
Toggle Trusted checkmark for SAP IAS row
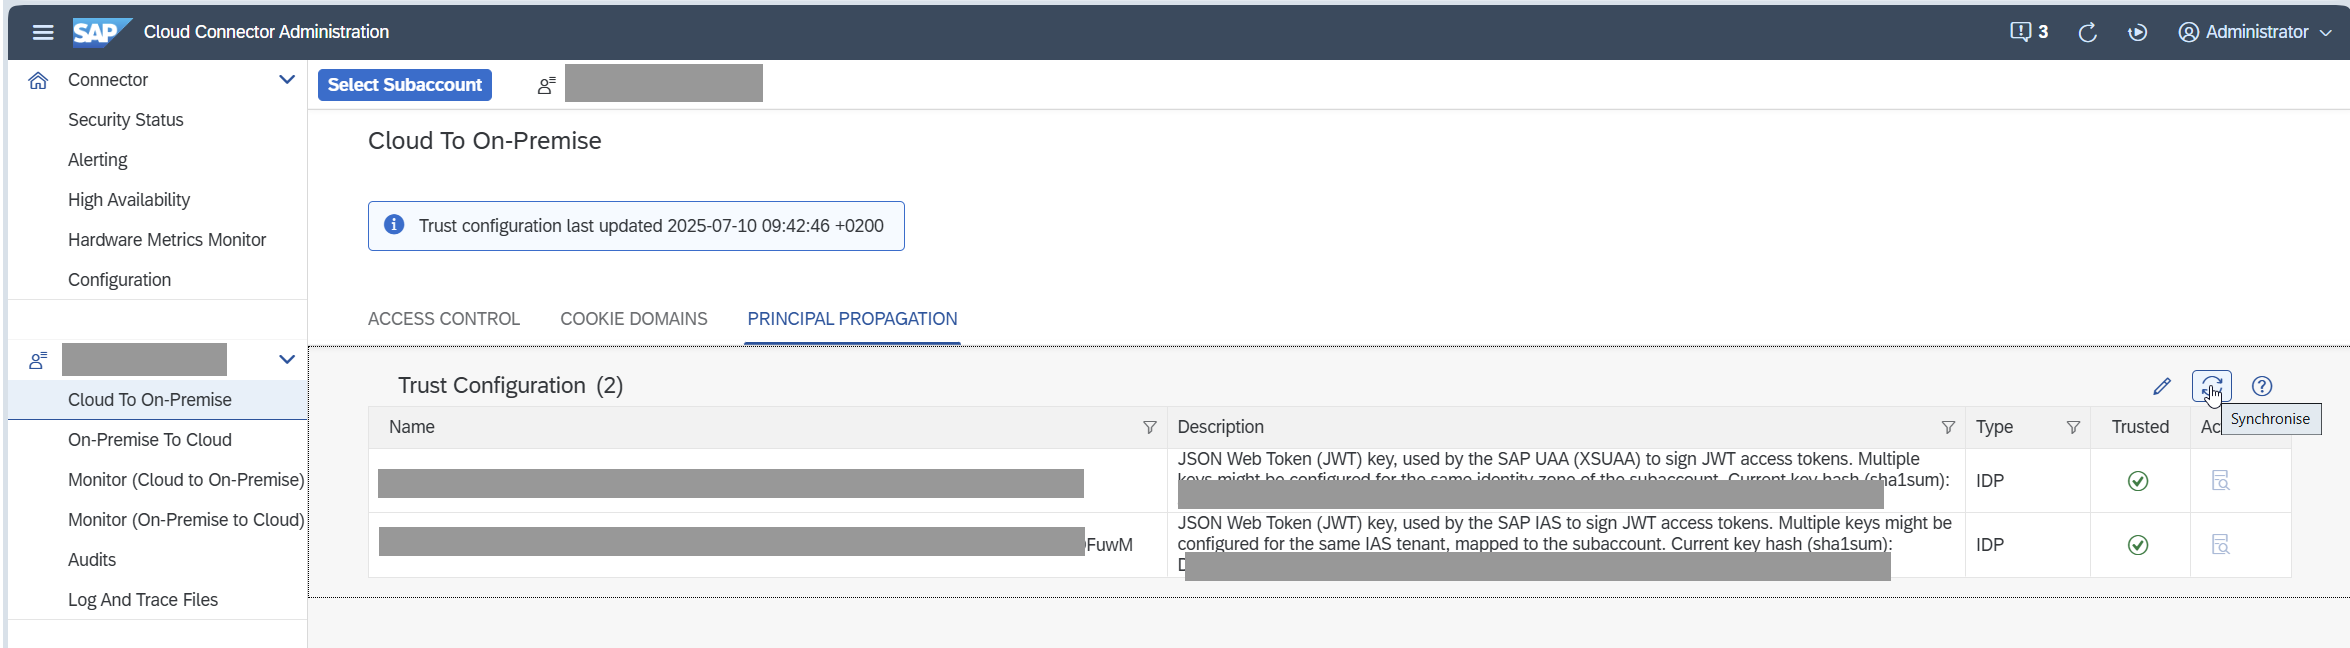click(x=2138, y=545)
